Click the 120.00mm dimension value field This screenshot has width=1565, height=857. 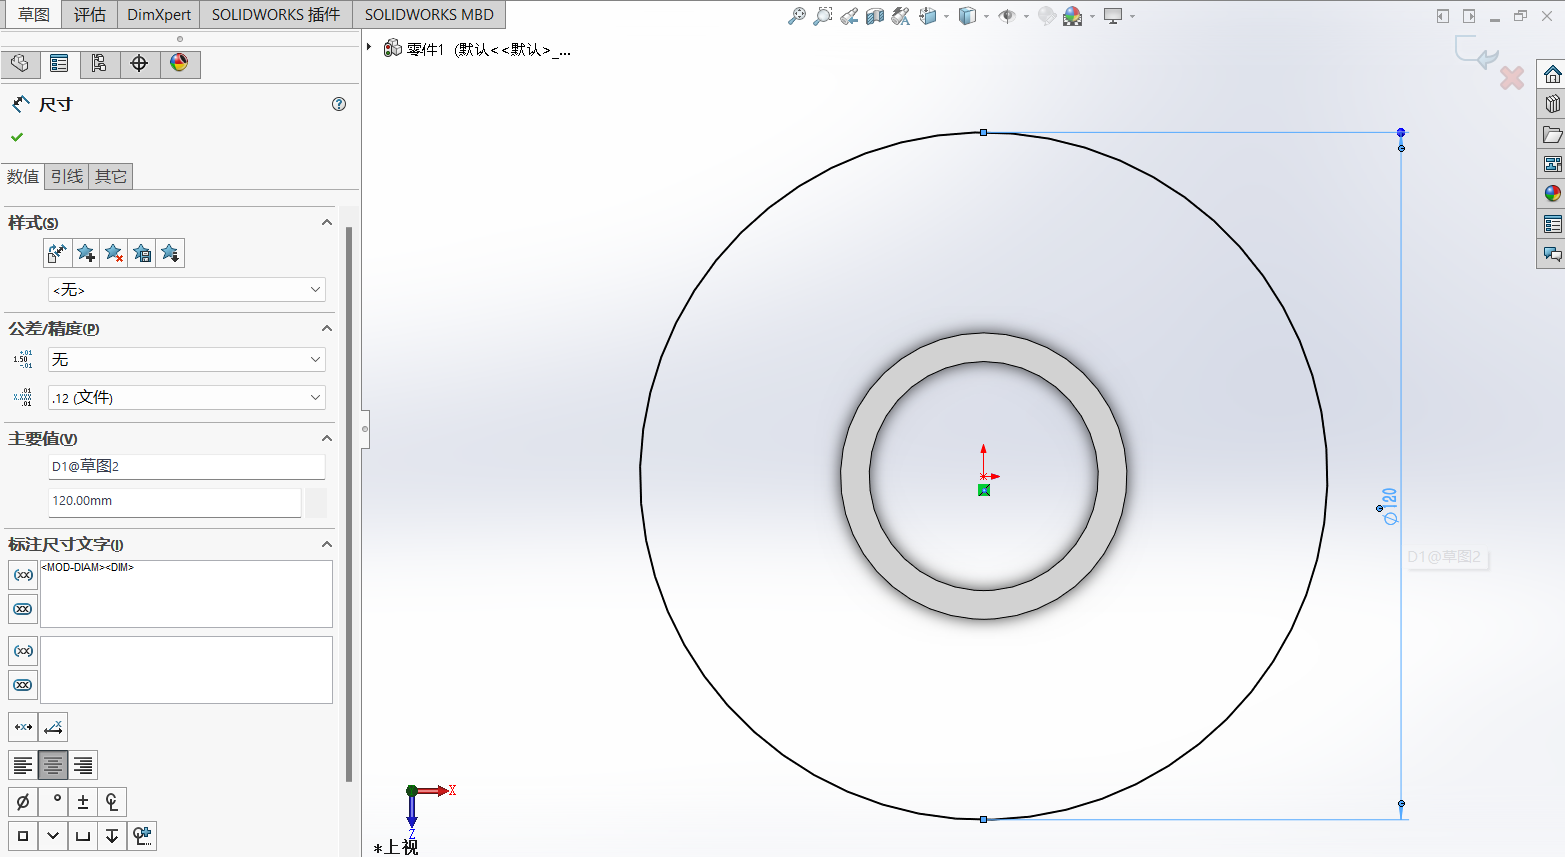tap(175, 501)
